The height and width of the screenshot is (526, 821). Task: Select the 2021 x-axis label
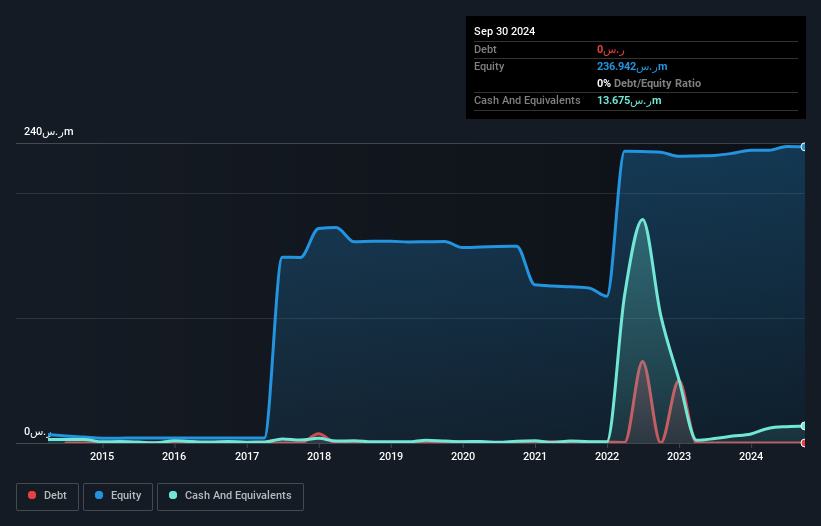point(535,456)
